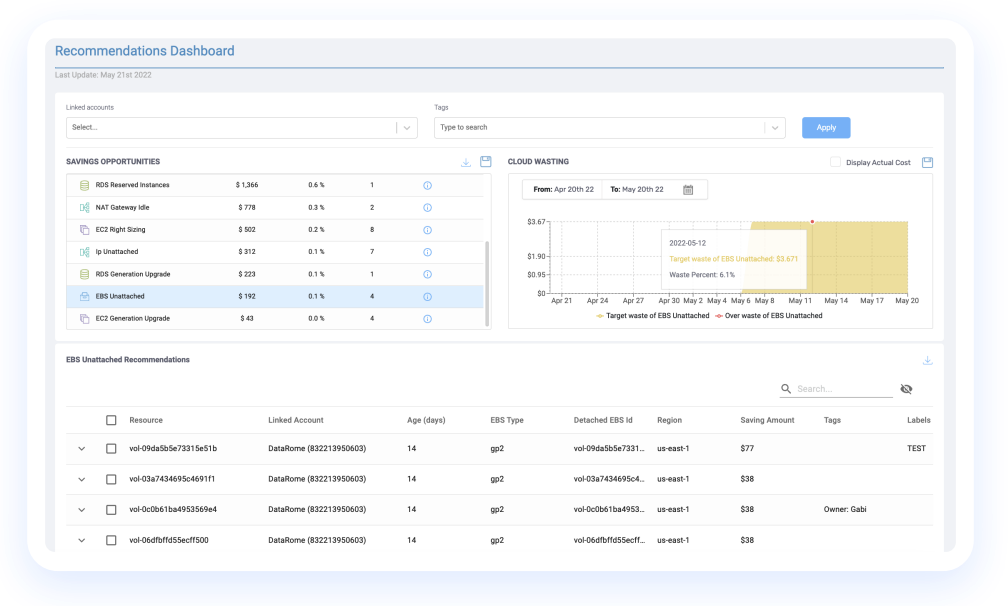Download the Savings Opportunities list
Image resolution: width=1008 pixels, height=606 pixels.
[465, 163]
